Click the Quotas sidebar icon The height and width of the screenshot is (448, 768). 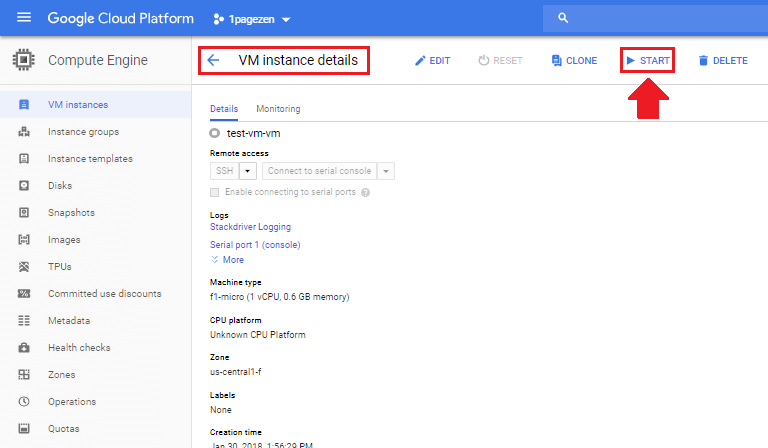coord(24,428)
